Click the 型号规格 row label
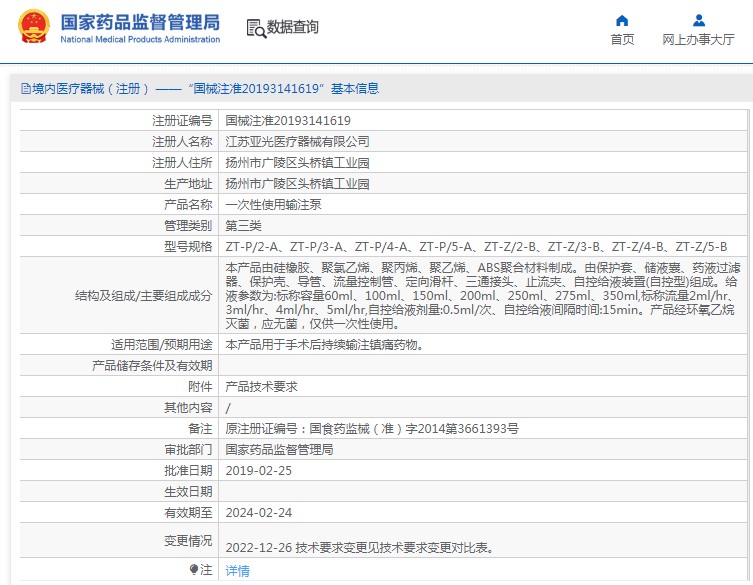This screenshot has height=585, width=753. [x=188, y=247]
